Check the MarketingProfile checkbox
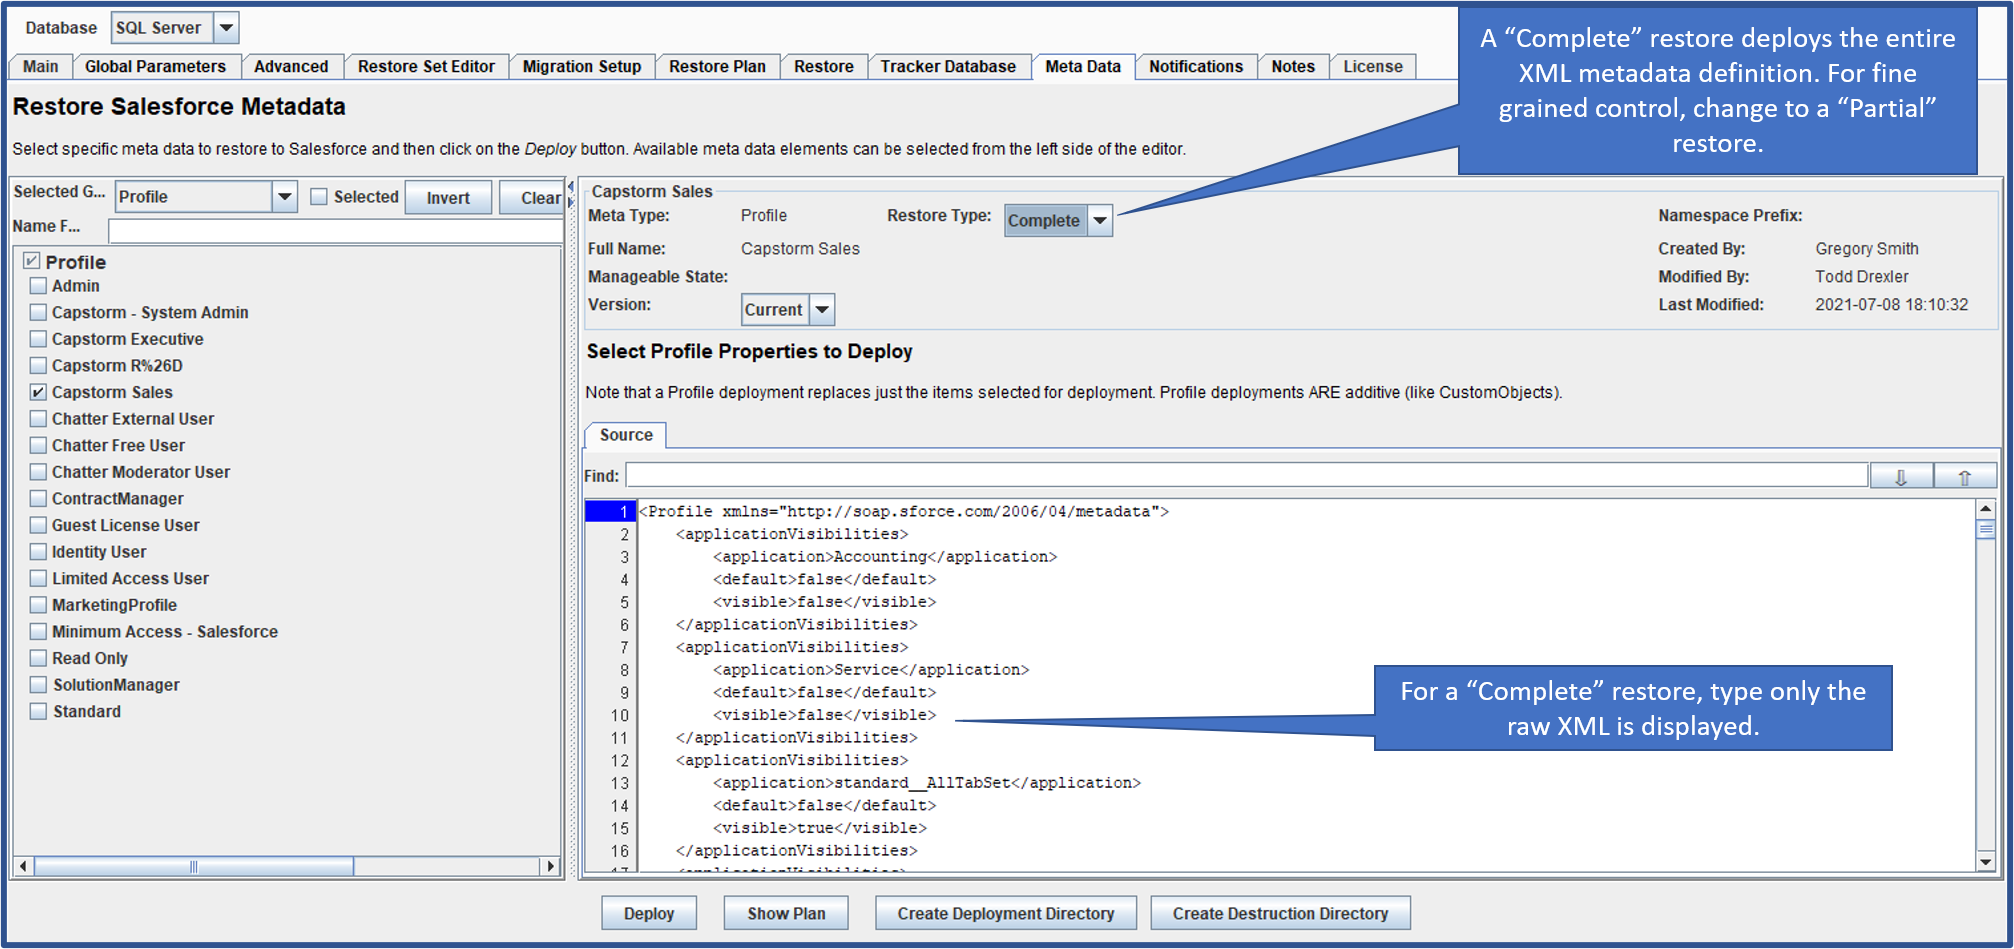 [x=38, y=605]
